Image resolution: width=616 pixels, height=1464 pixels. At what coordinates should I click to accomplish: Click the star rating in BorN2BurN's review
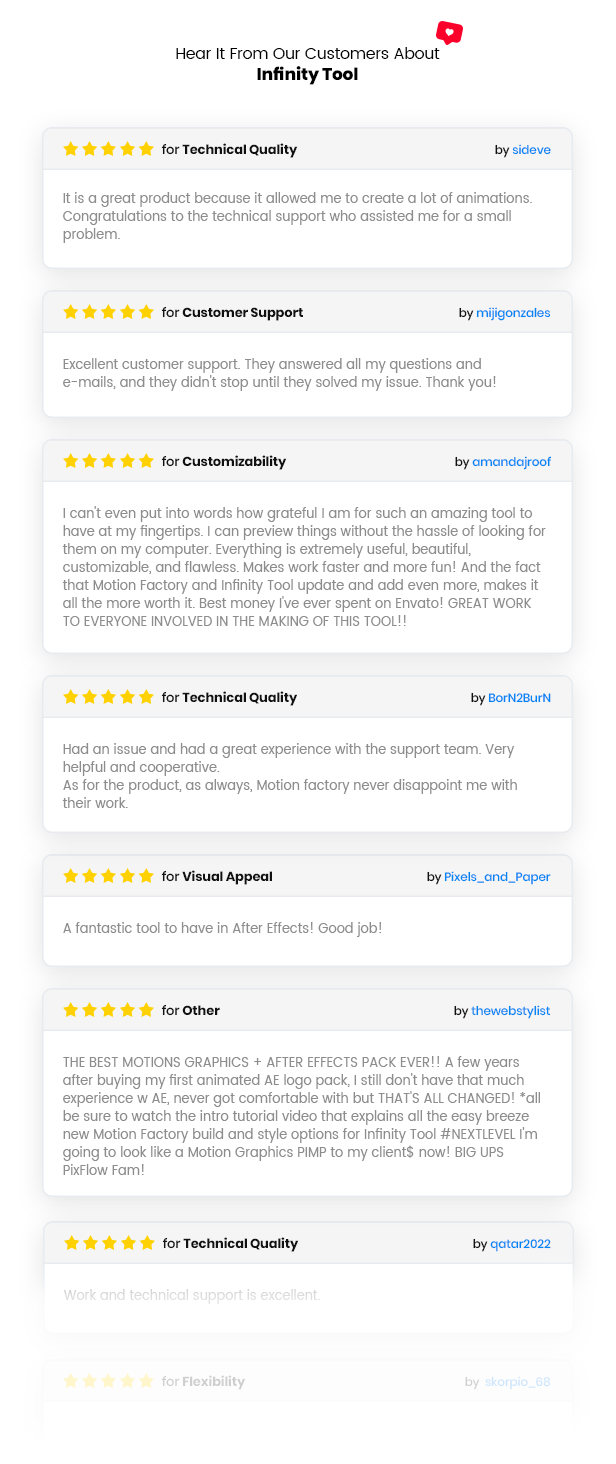[x=109, y=697]
